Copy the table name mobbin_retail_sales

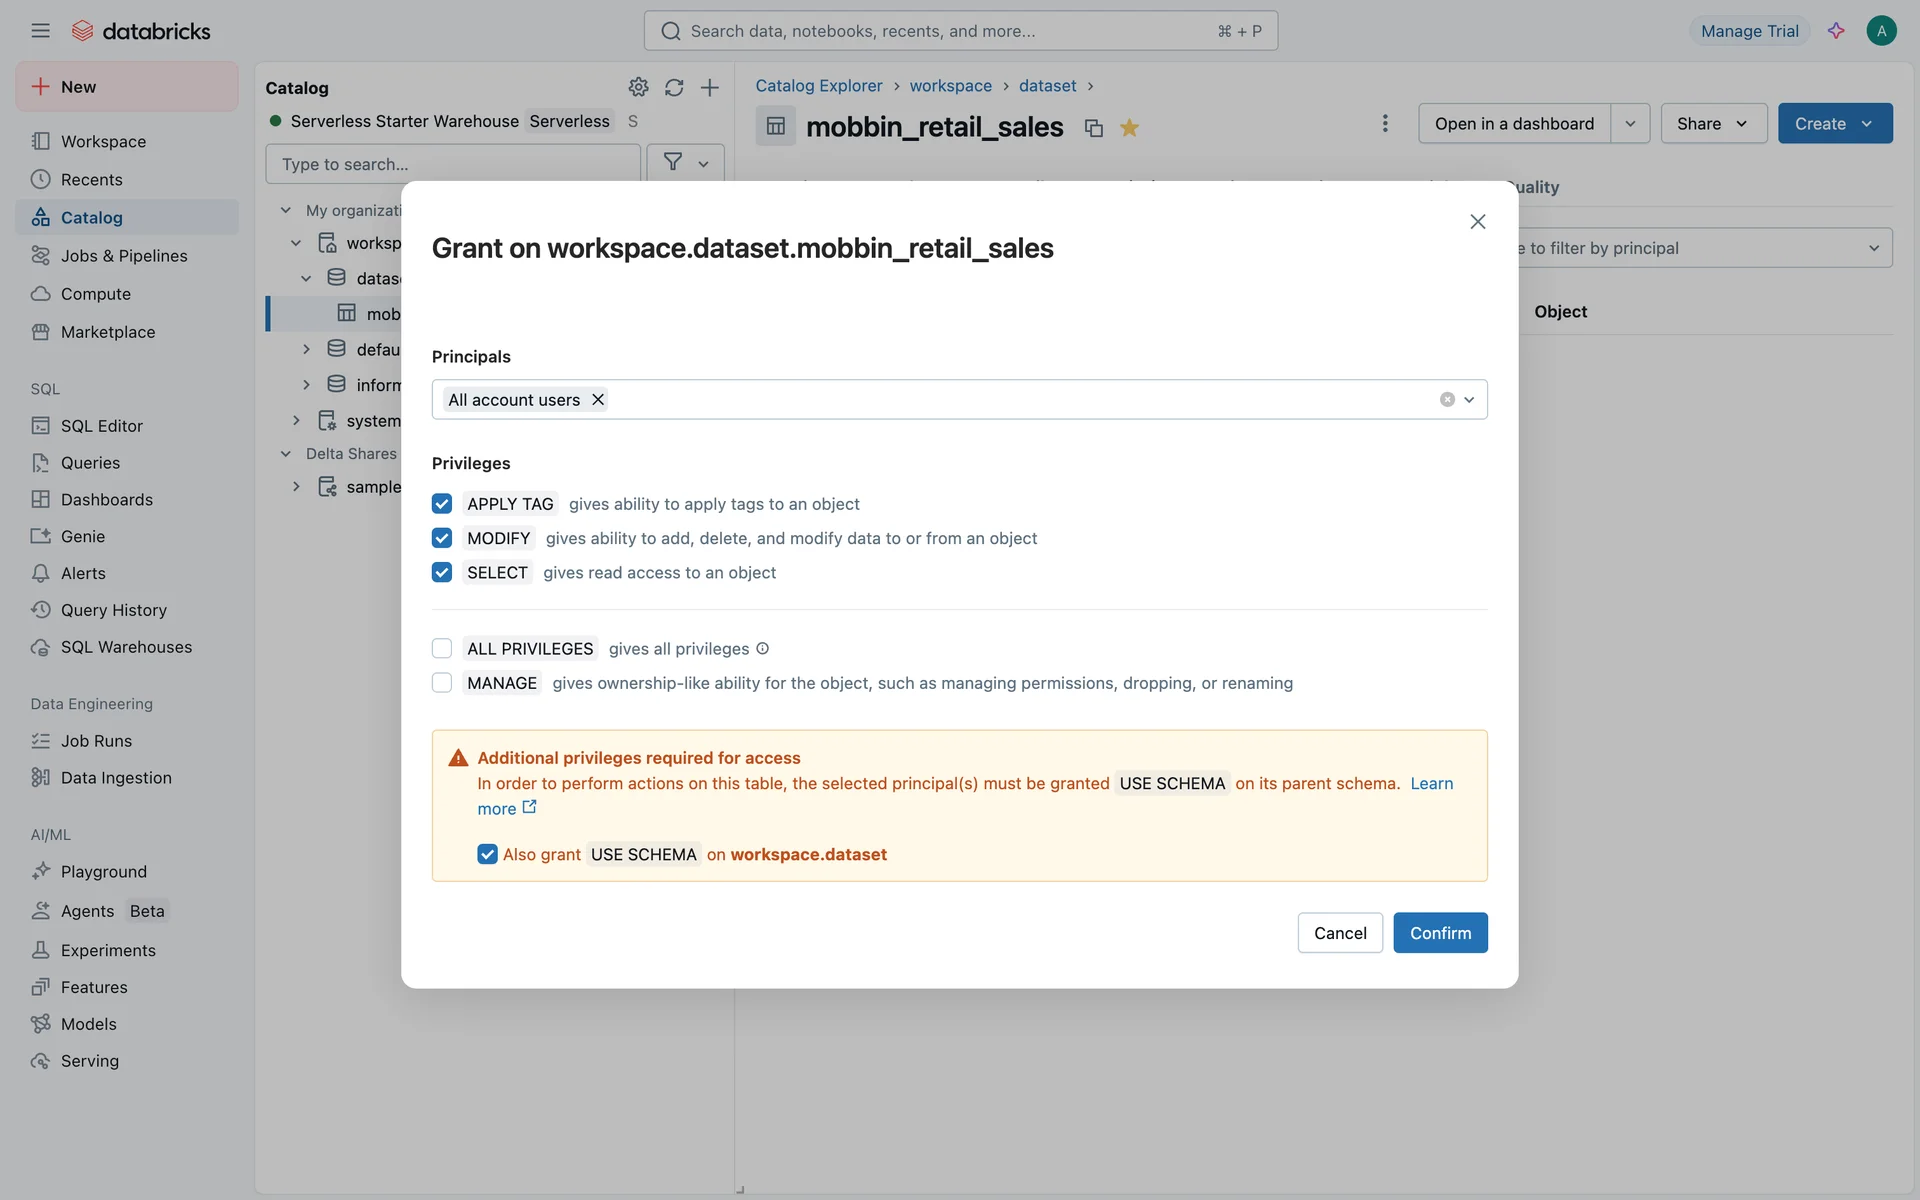tap(1094, 128)
